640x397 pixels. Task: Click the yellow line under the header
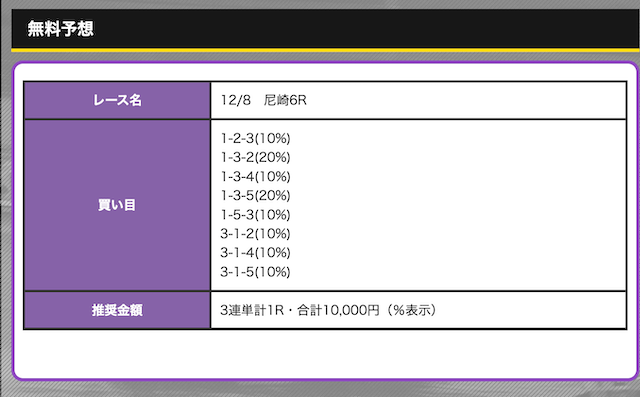(326, 50)
